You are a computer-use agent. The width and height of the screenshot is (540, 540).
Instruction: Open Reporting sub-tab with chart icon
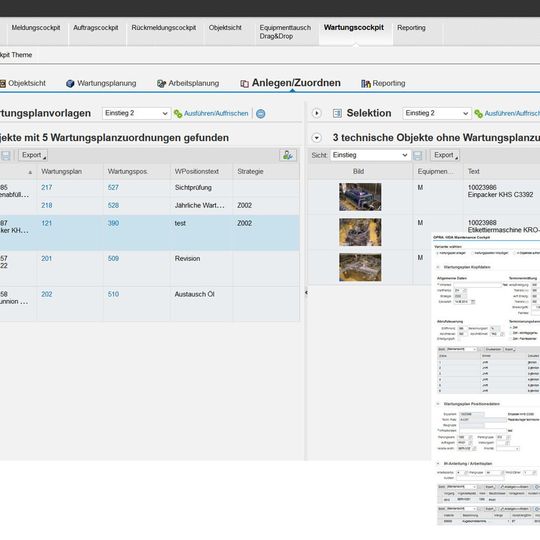coord(383,83)
